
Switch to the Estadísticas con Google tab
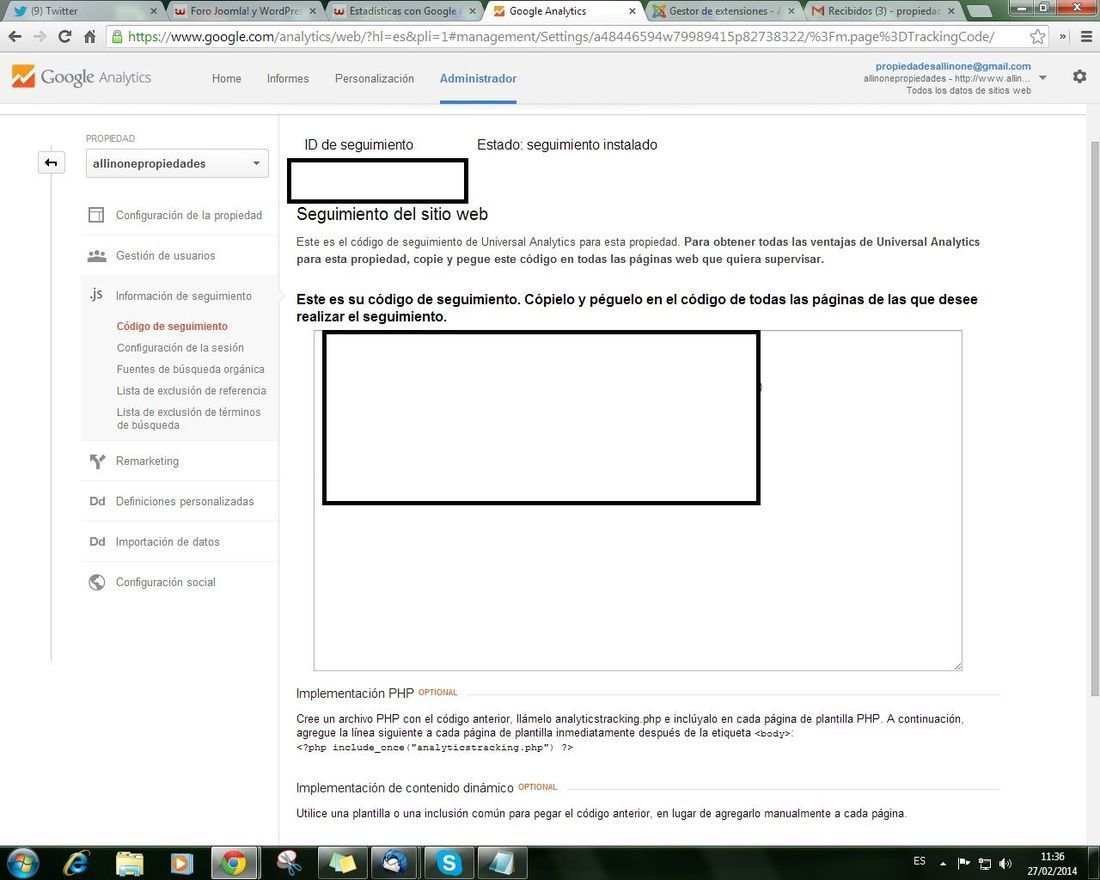[405, 11]
